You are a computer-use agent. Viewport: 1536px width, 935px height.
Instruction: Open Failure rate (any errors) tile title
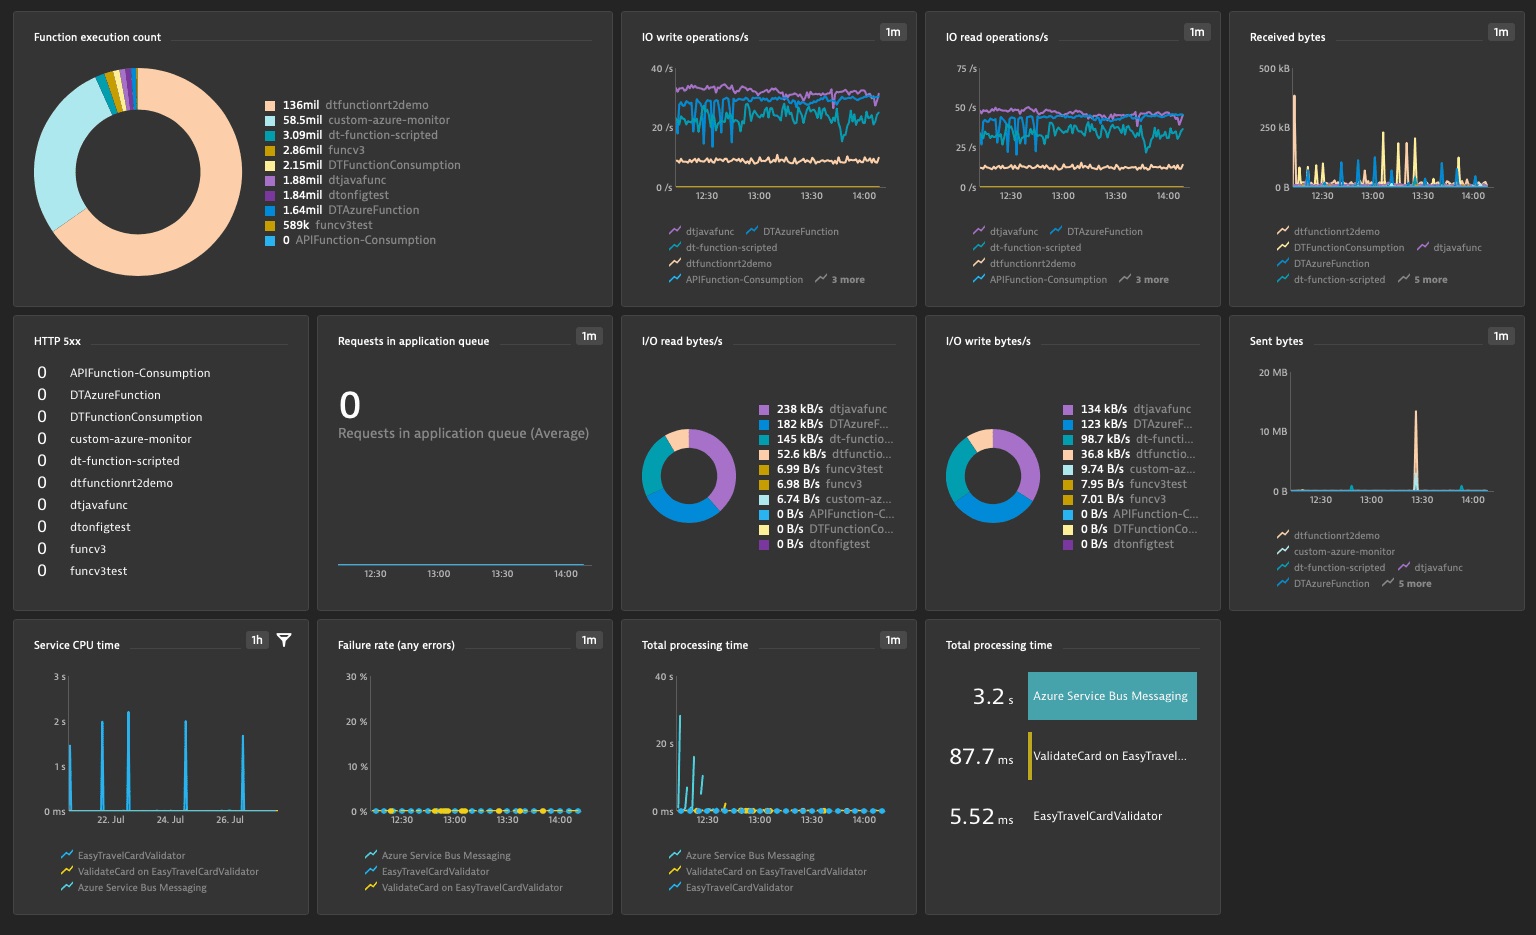tap(396, 645)
